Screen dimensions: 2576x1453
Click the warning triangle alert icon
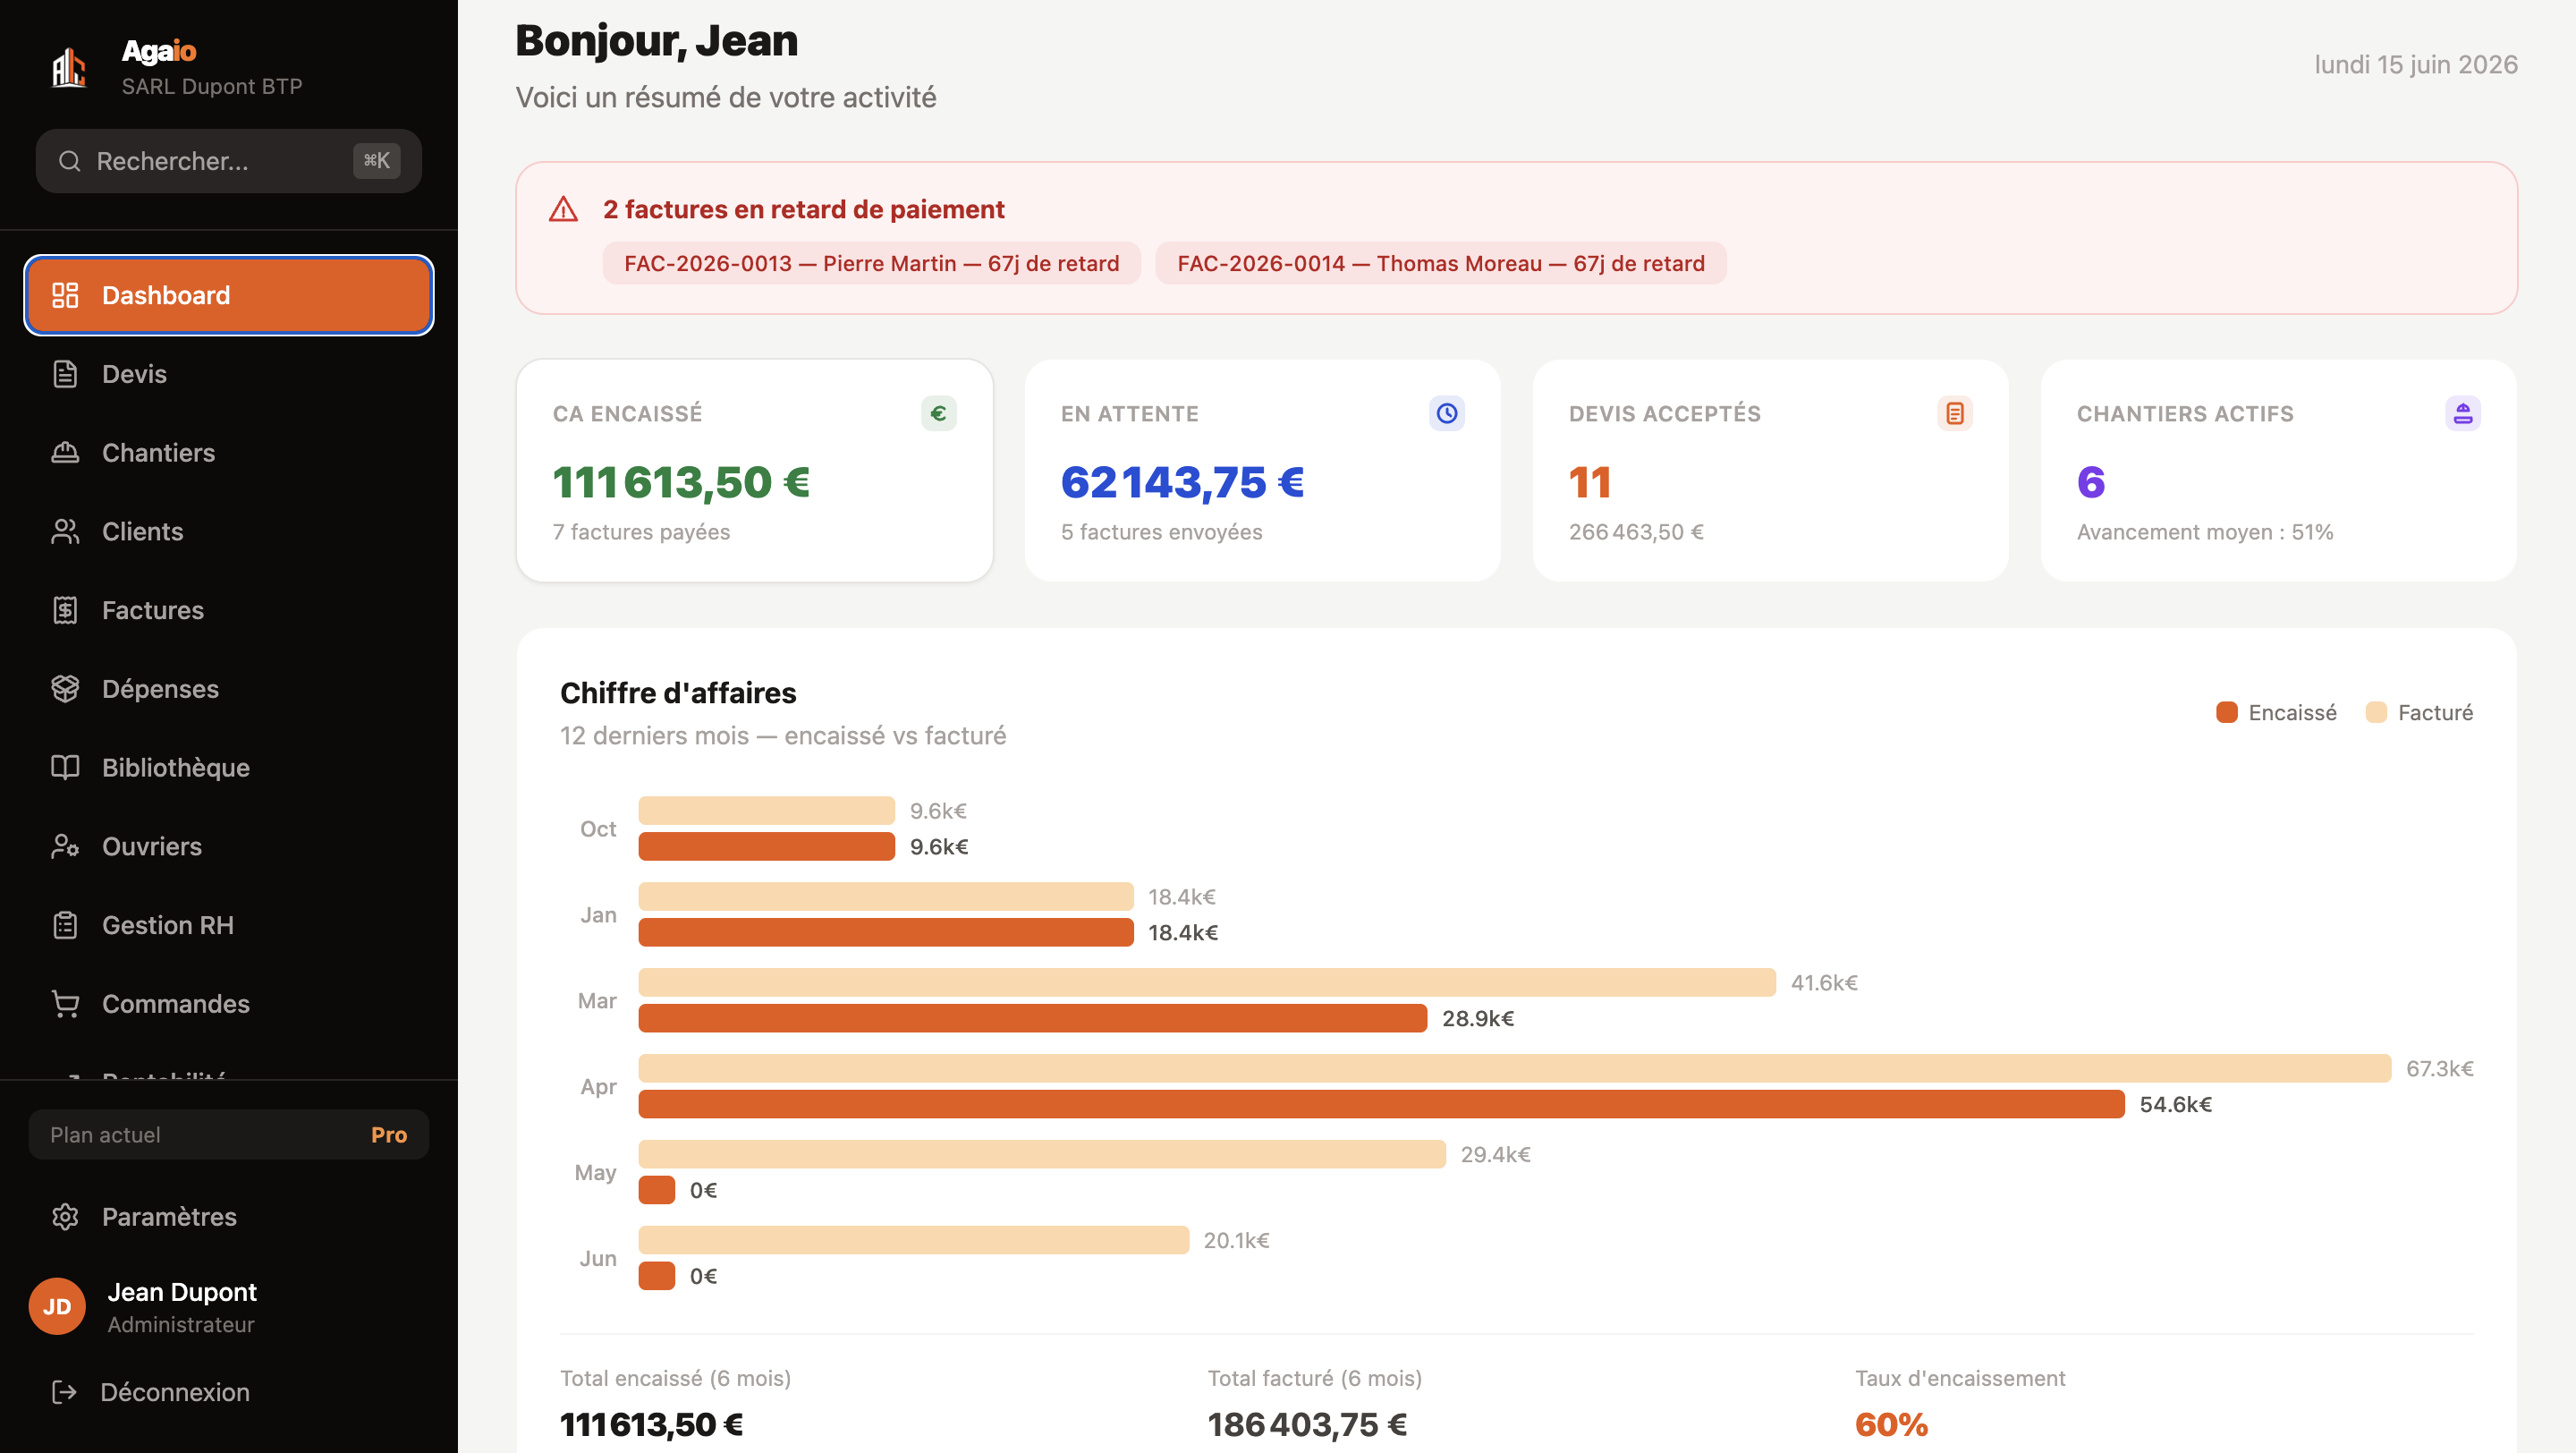[563, 209]
